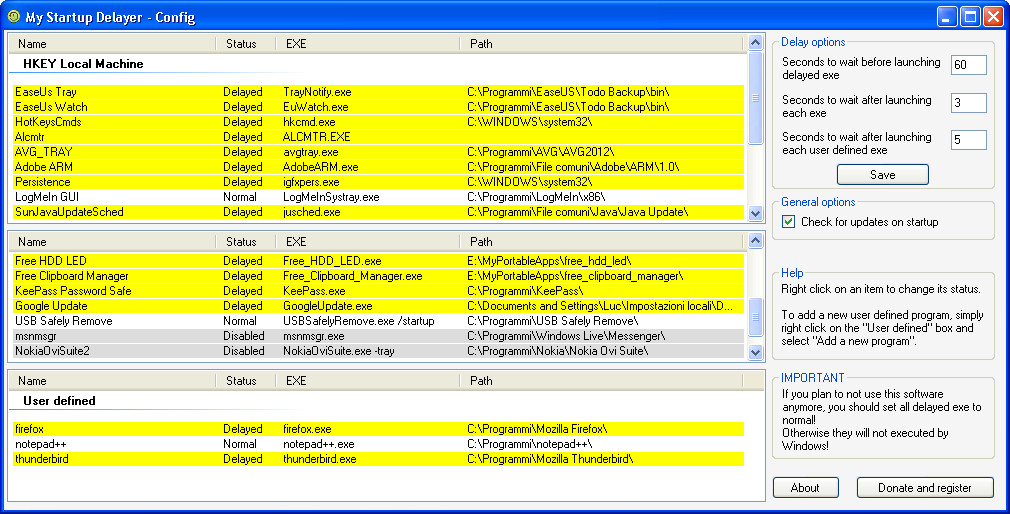Close the My Startup Delayer window
This screenshot has height=514, width=1010.
coord(993,16)
